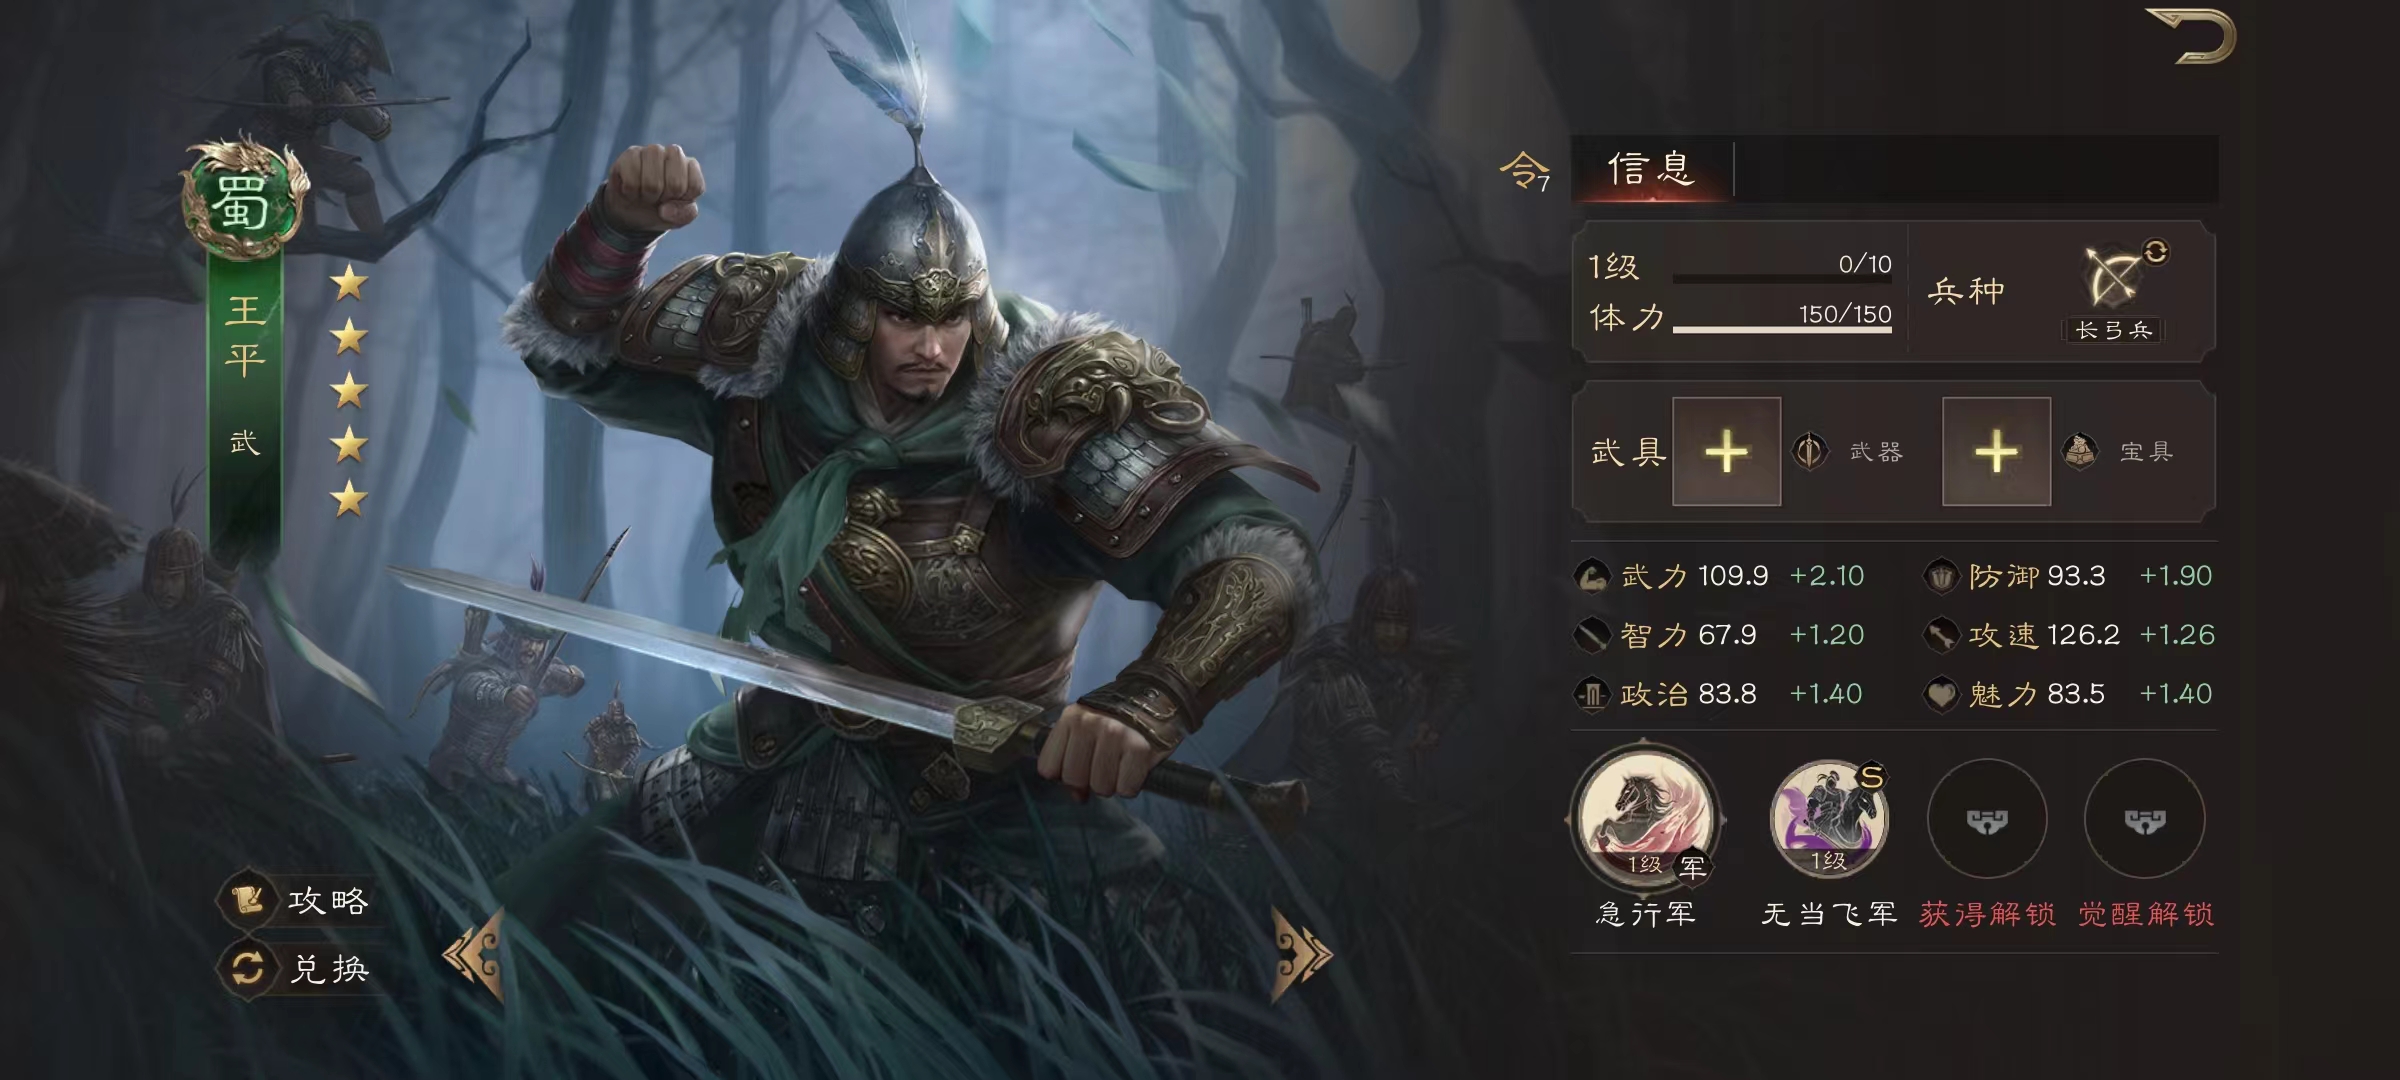Click the level experience progress bar

point(1782,279)
